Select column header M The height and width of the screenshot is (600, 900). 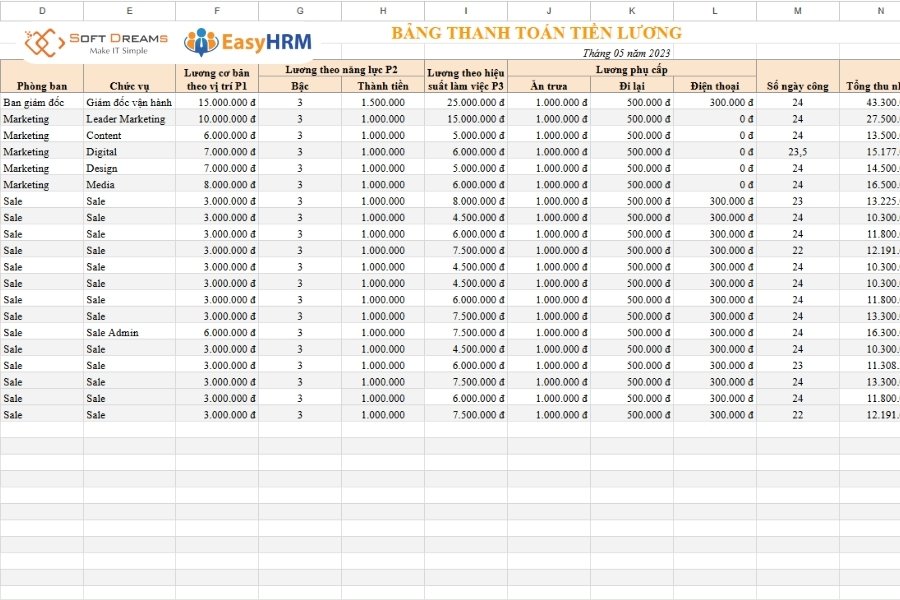click(x=795, y=11)
